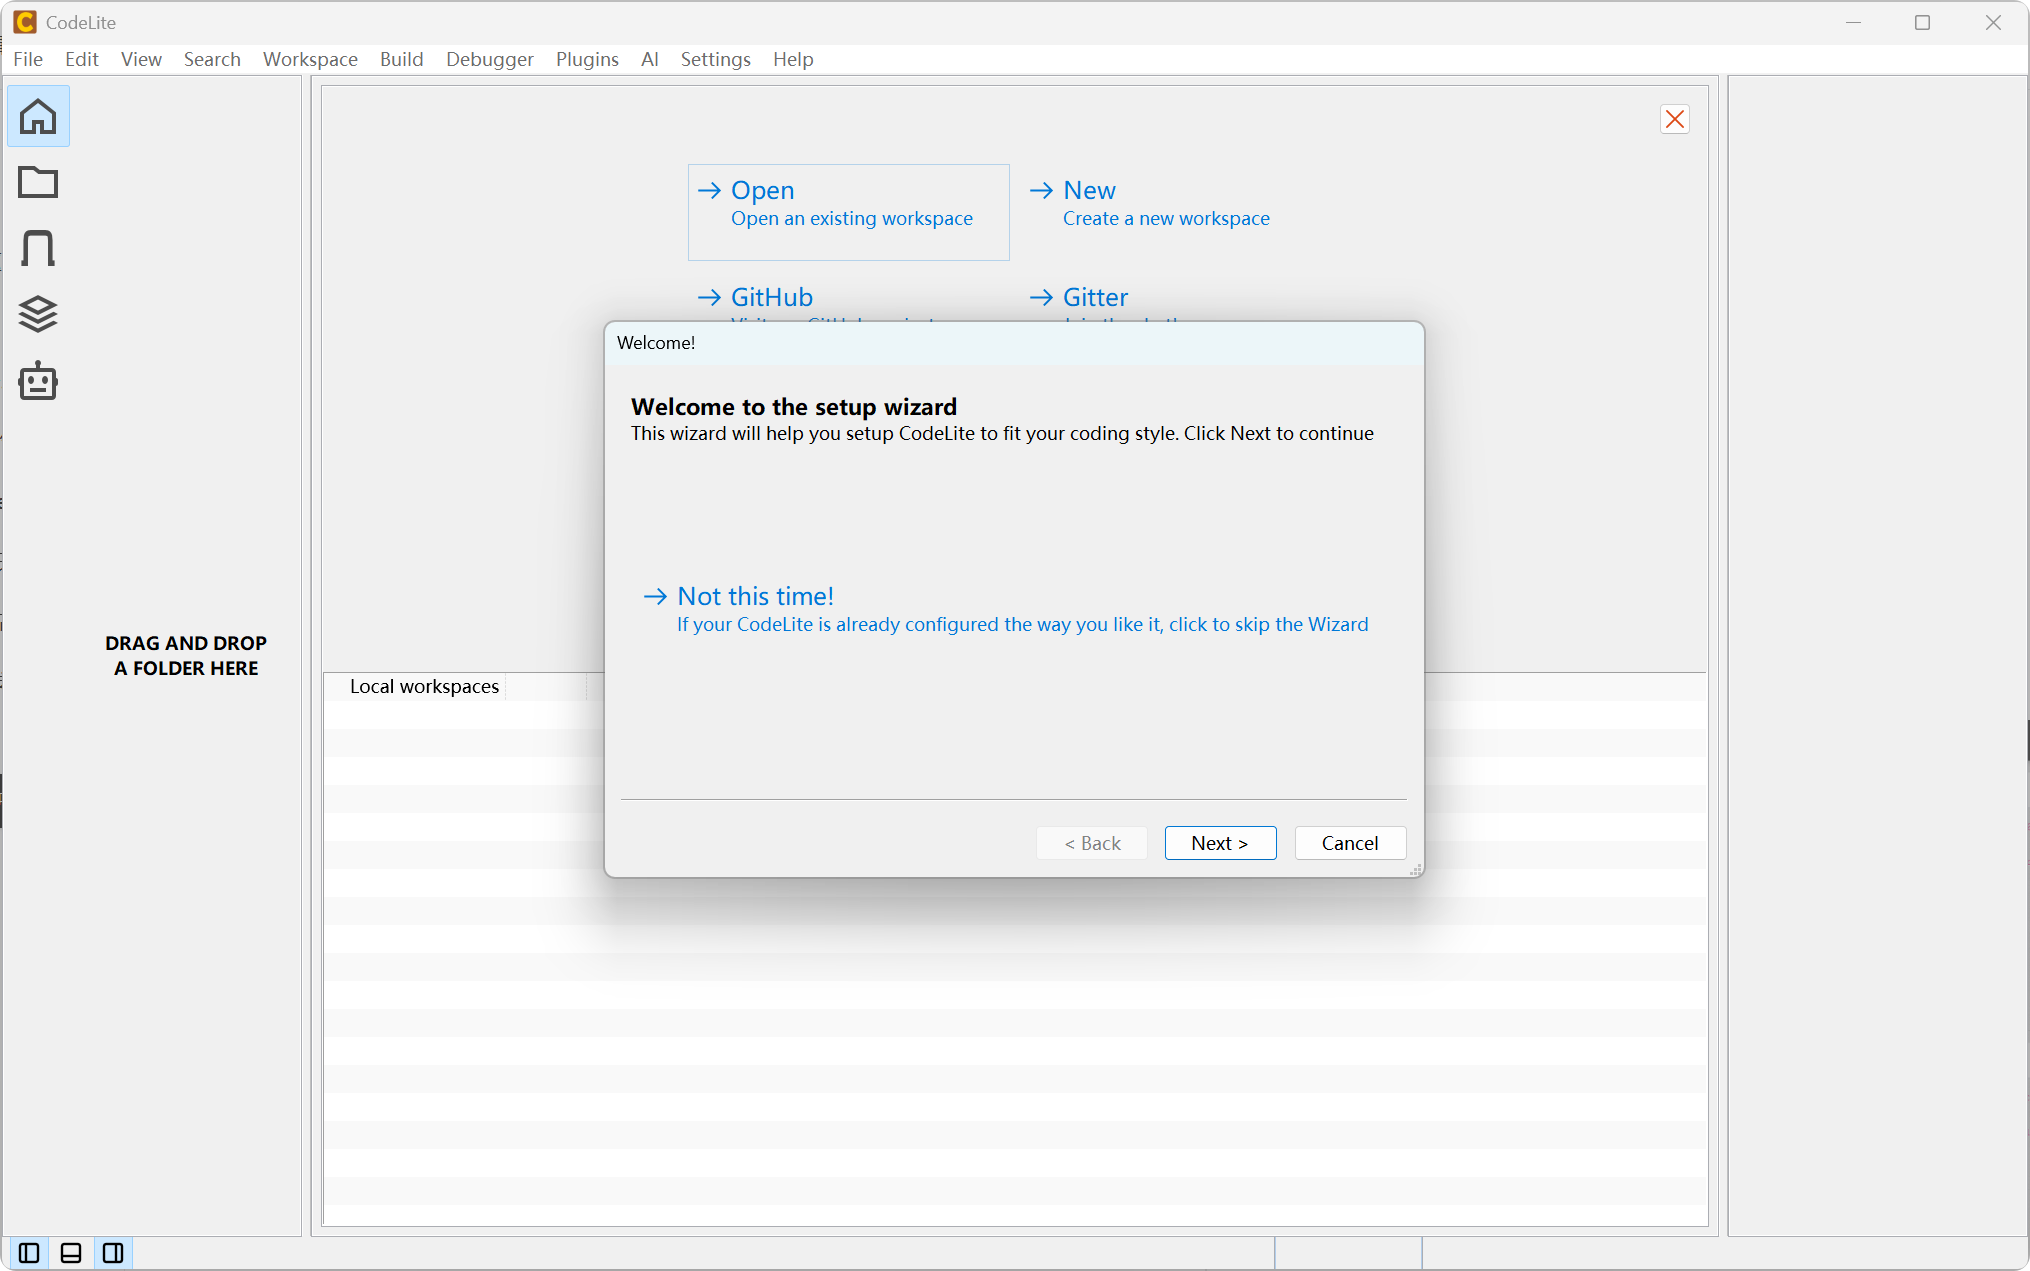The width and height of the screenshot is (2030, 1271).
Task: Open an existing workspace
Action: tap(763, 190)
